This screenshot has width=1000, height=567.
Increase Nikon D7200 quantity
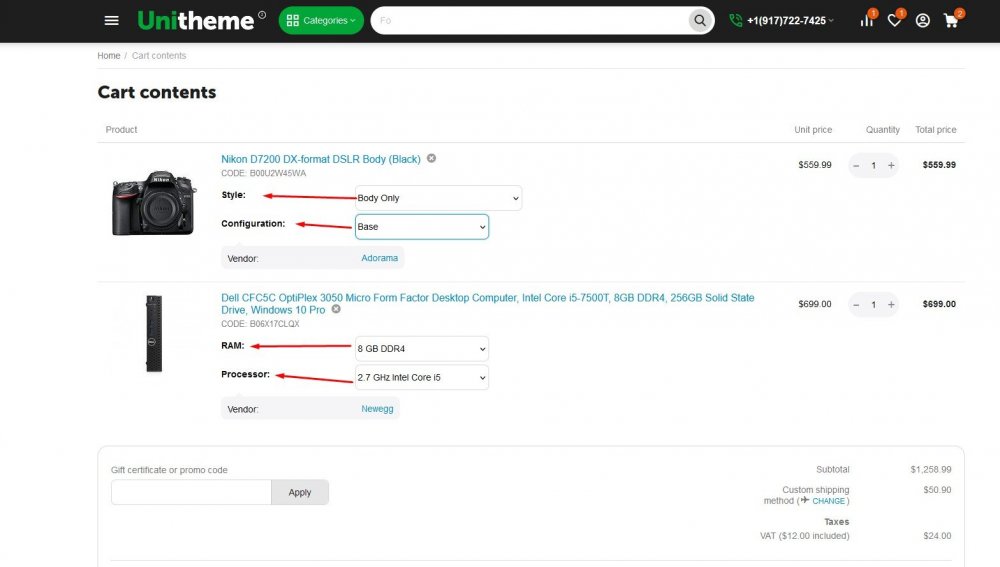[x=891, y=165]
